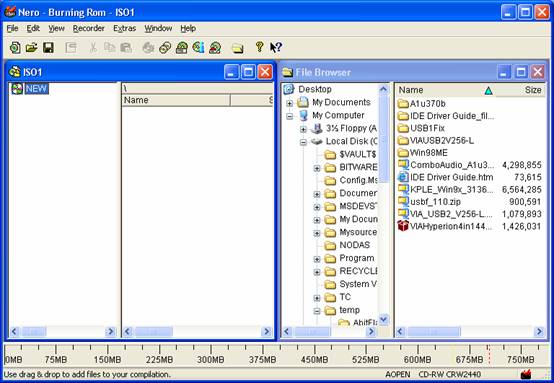Select the USB1Fix folder in the file list
The height and width of the screenshot is (383, 554).
[x=421, y=128]
